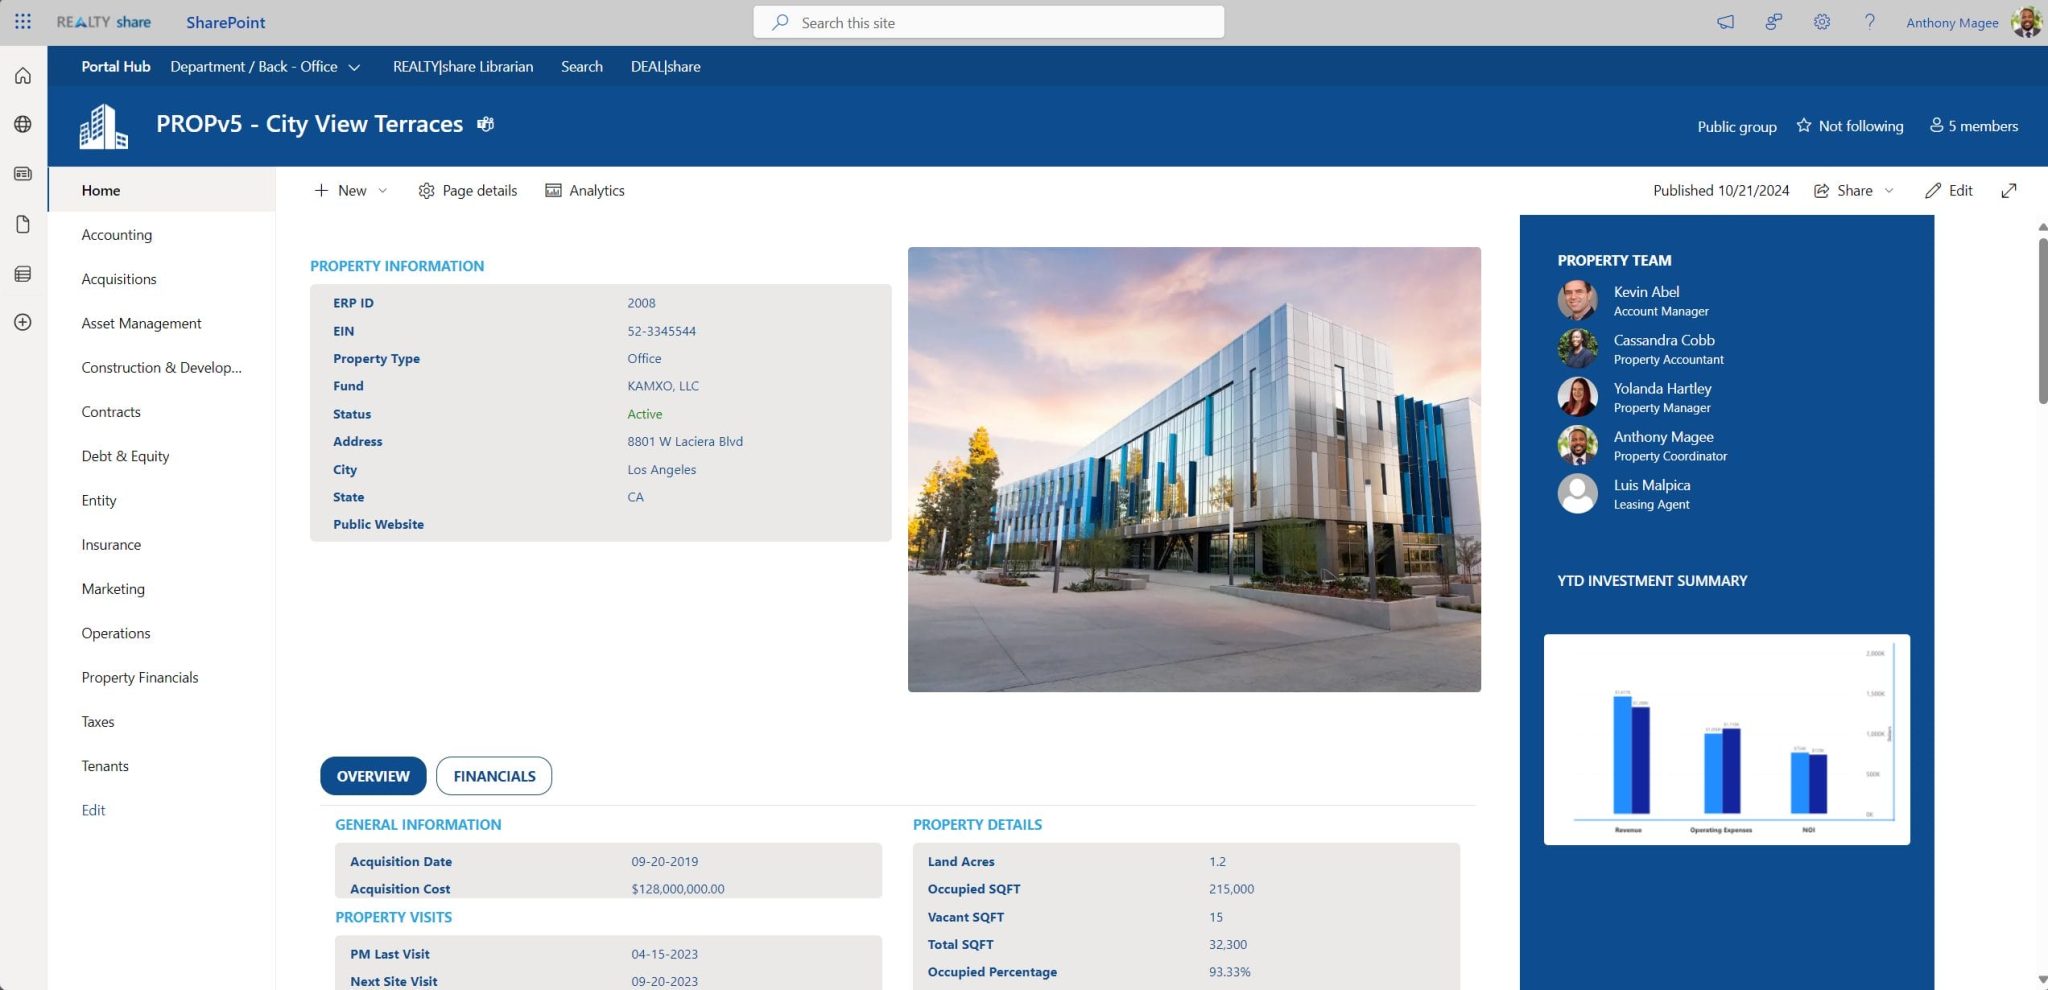Expand the Share dropdown chevron
Screen dimensions: 2048x990
tap(1888, 190)
